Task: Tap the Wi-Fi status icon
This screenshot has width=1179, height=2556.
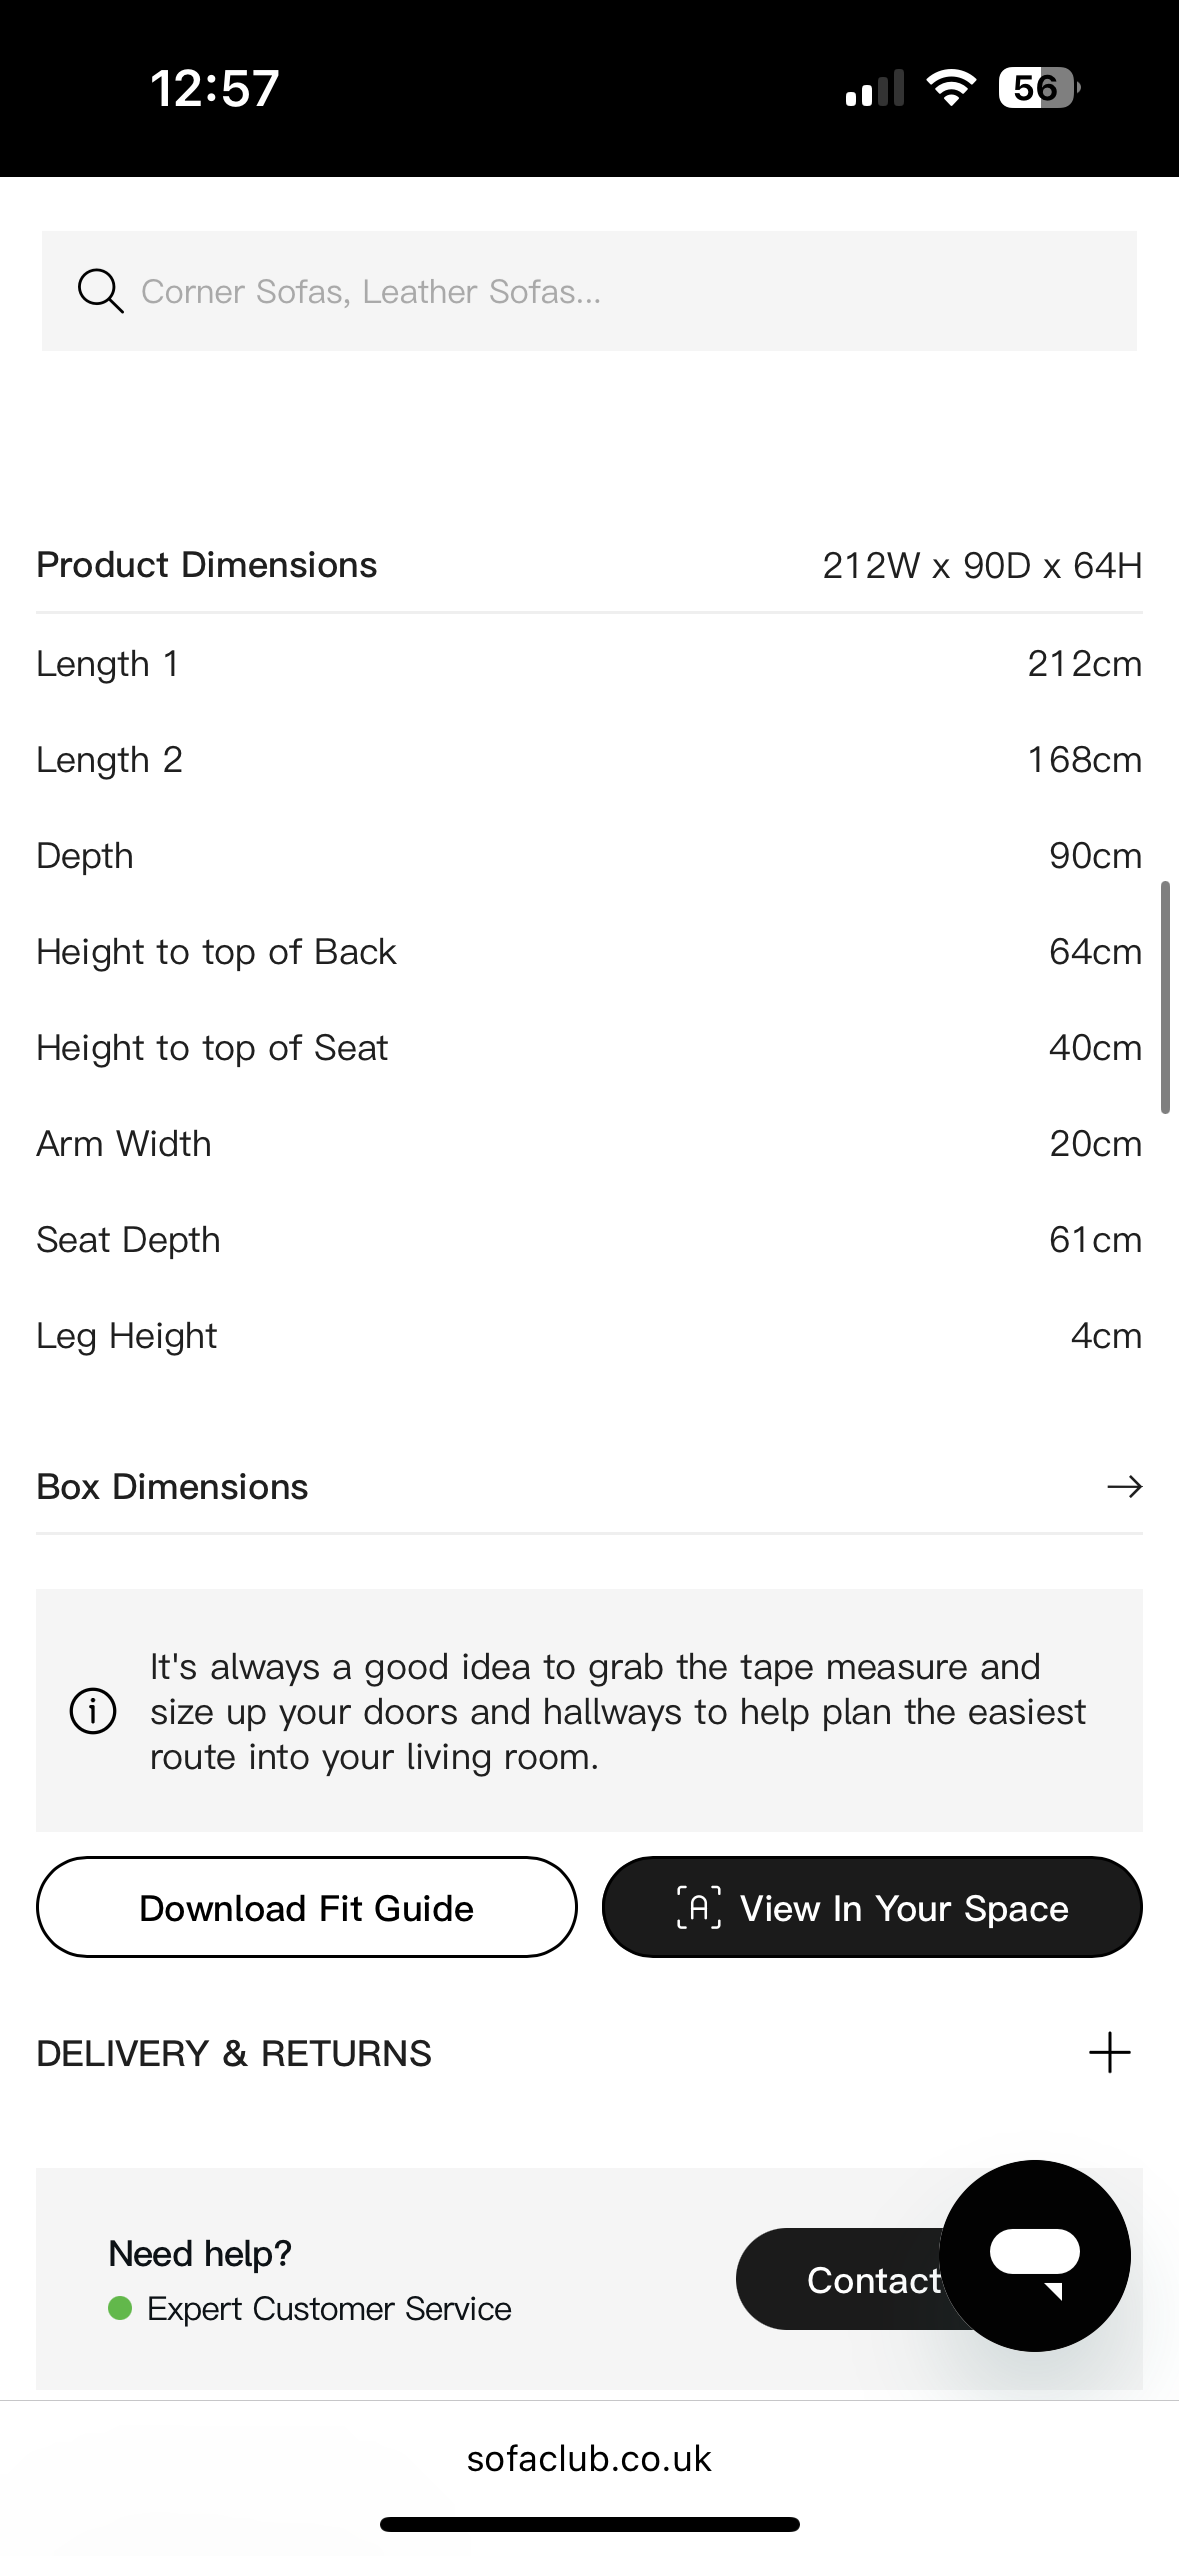Action: [x=951, y=88]
